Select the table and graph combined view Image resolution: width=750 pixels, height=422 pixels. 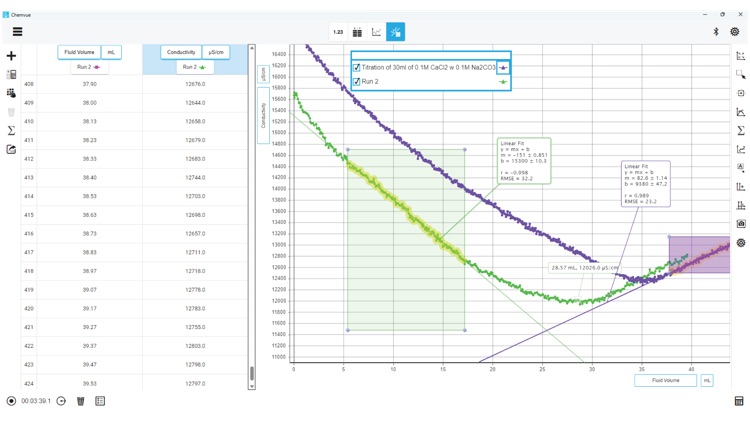pos(396,32)
